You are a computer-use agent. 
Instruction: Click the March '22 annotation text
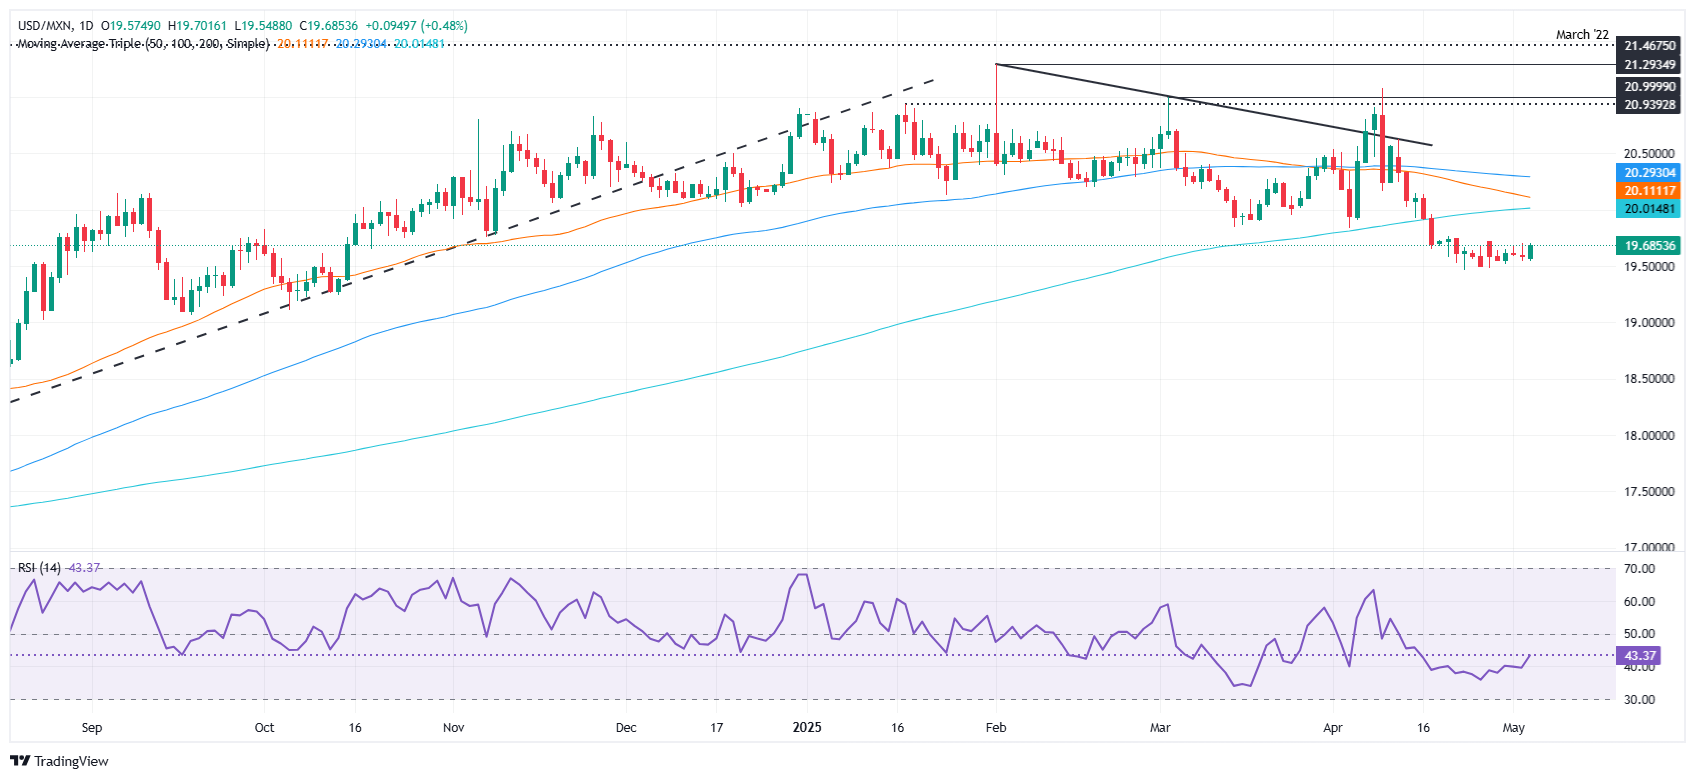pos(1582,35)
